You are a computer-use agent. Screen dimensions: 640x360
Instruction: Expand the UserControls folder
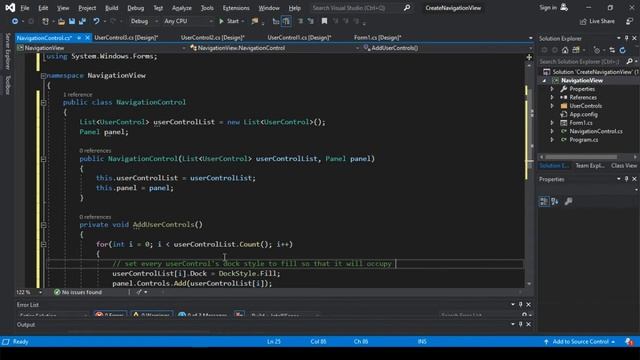[x=552, y=106]
